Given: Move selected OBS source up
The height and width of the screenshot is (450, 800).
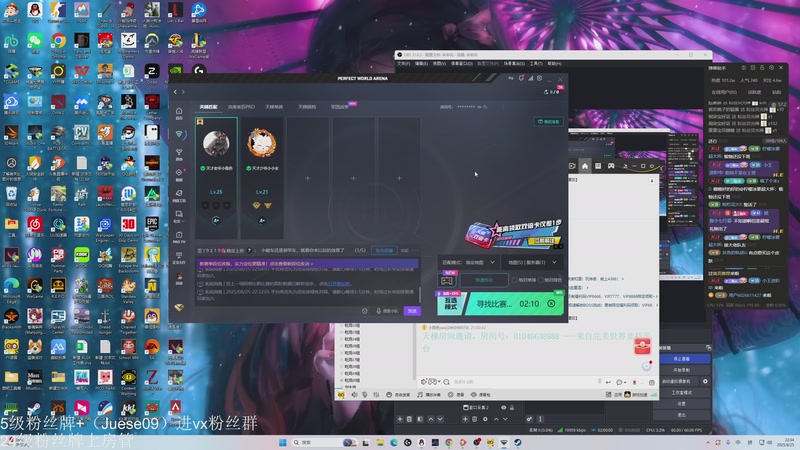Looking at the screenshot, I should (495, 419).
